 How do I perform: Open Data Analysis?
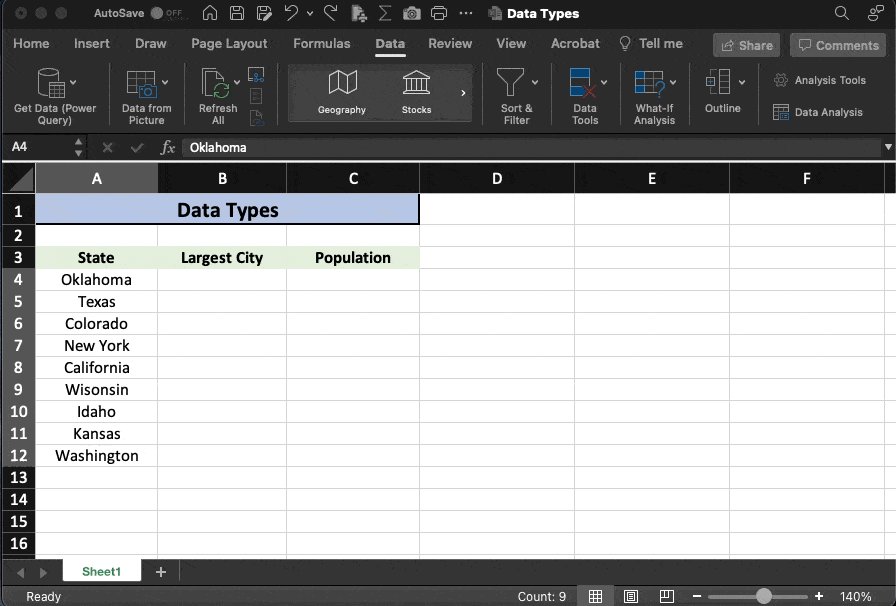point(817,112)
